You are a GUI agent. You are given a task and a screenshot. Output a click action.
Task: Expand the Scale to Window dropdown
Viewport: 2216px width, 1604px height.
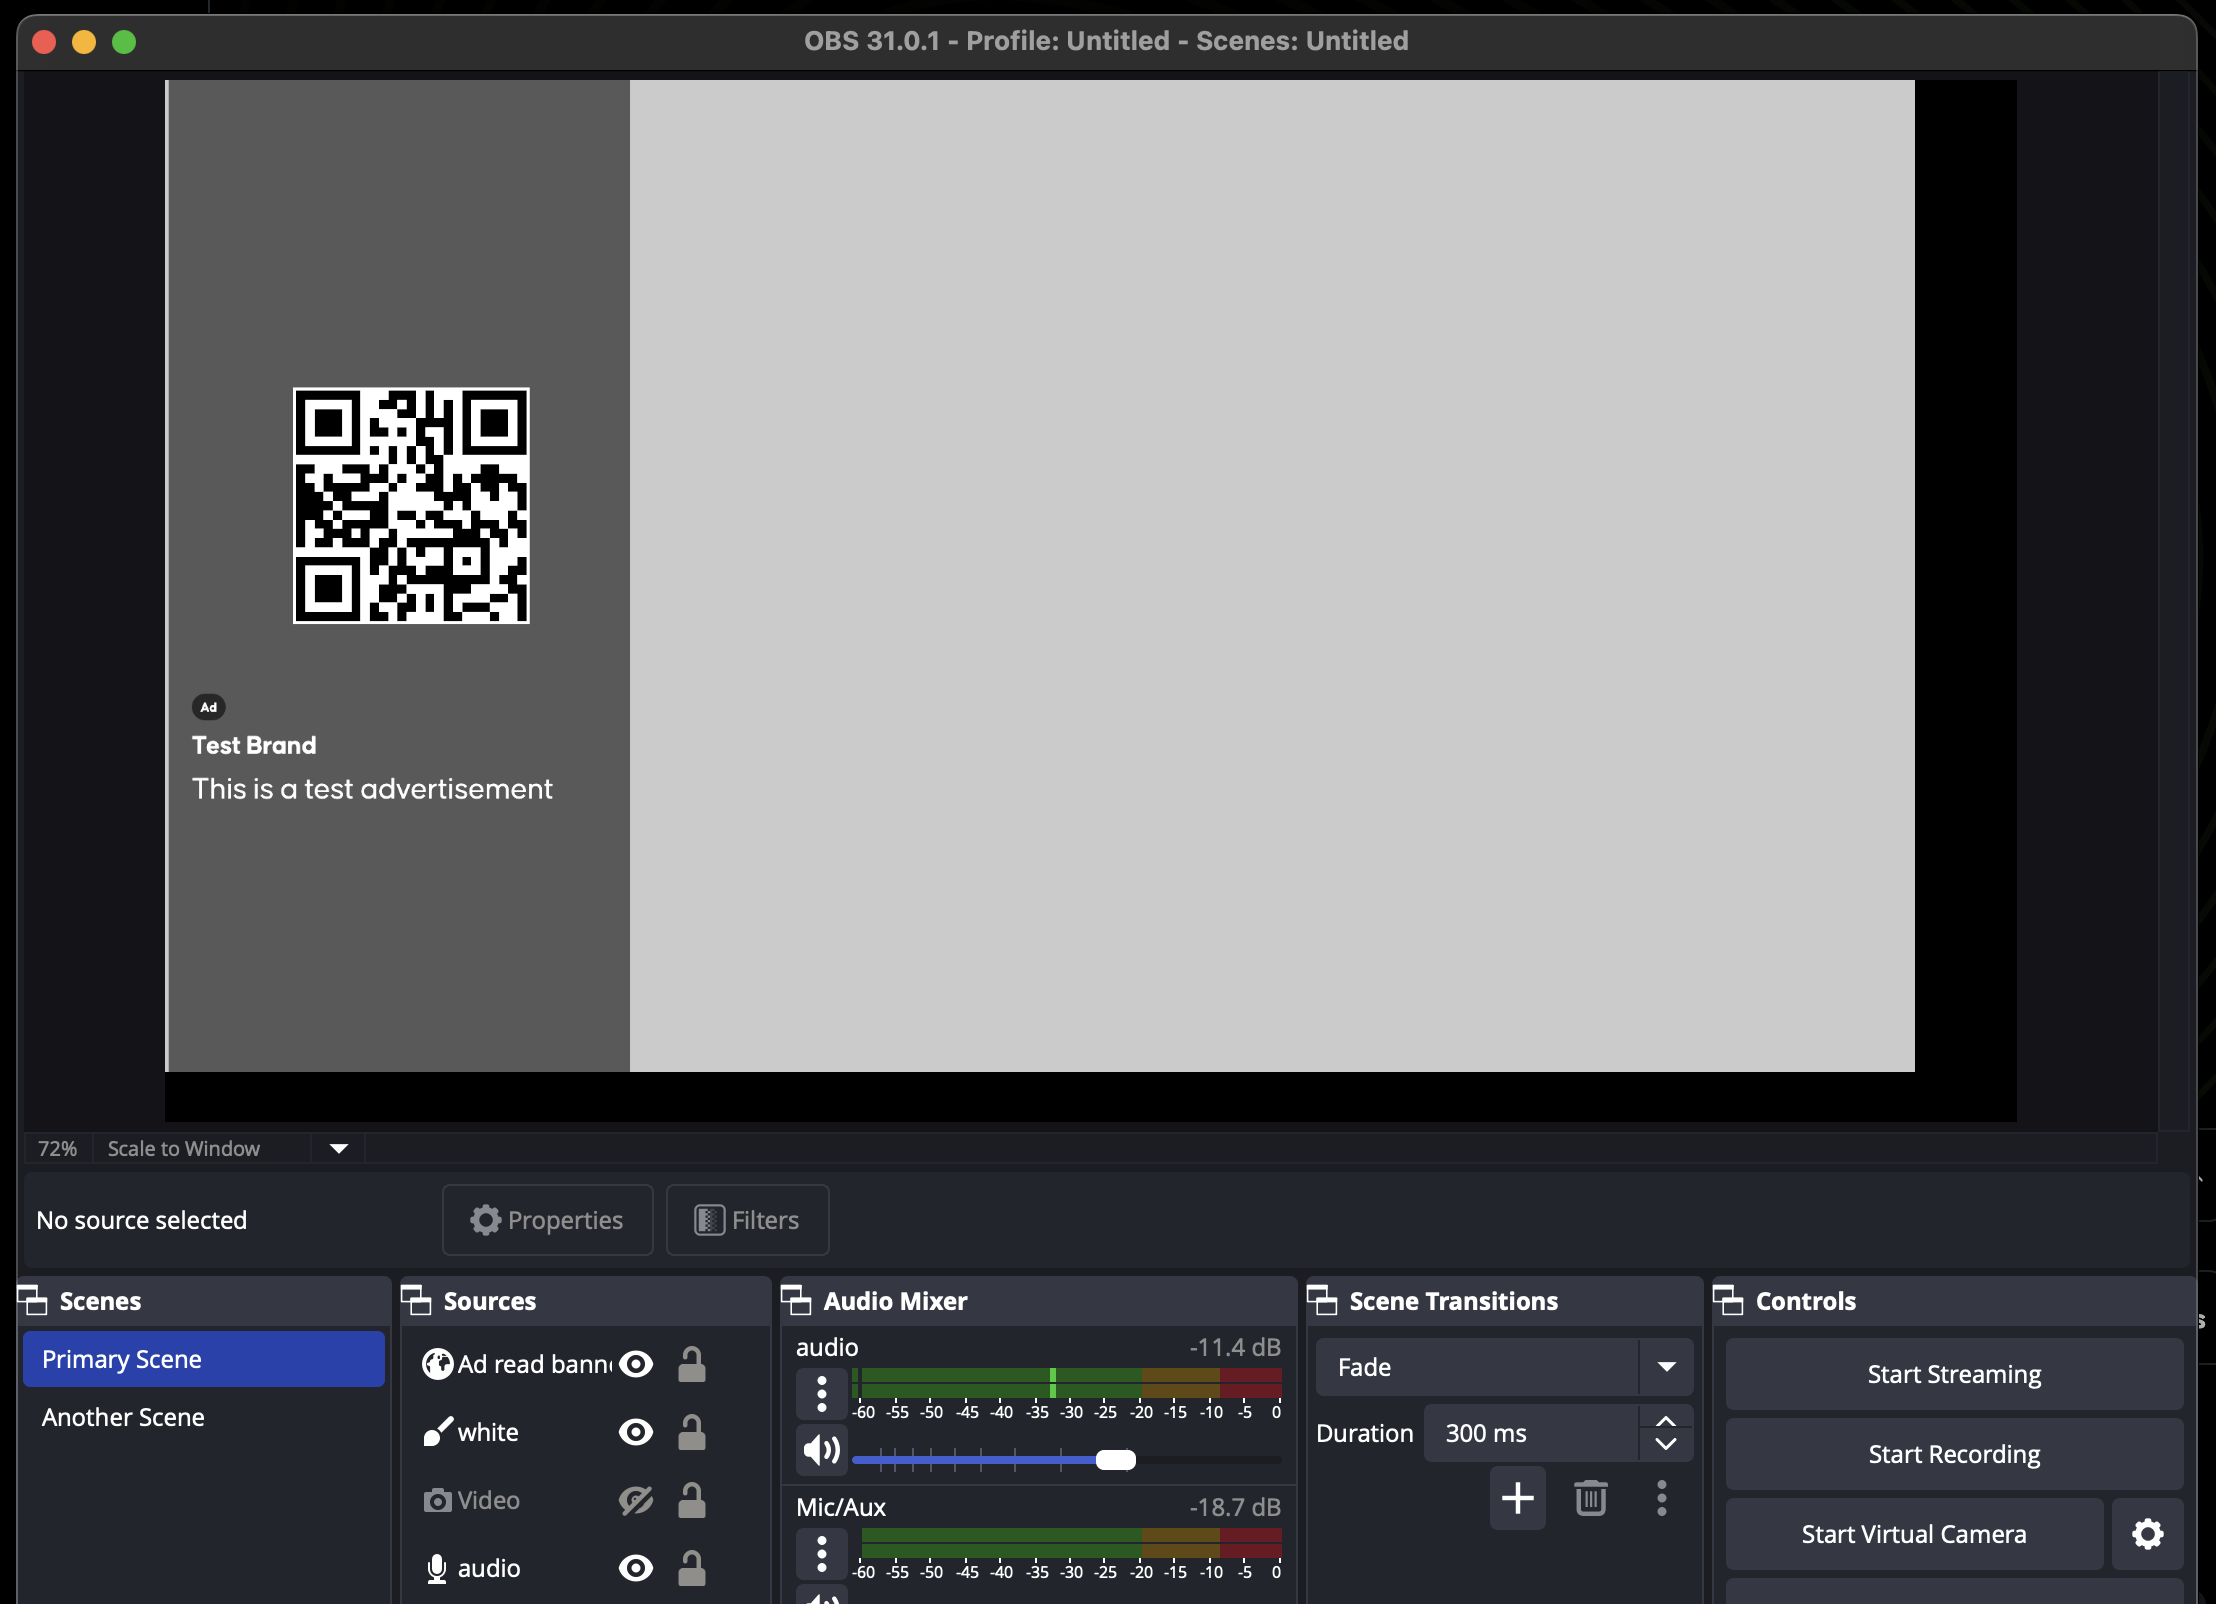click(338, 1148)
